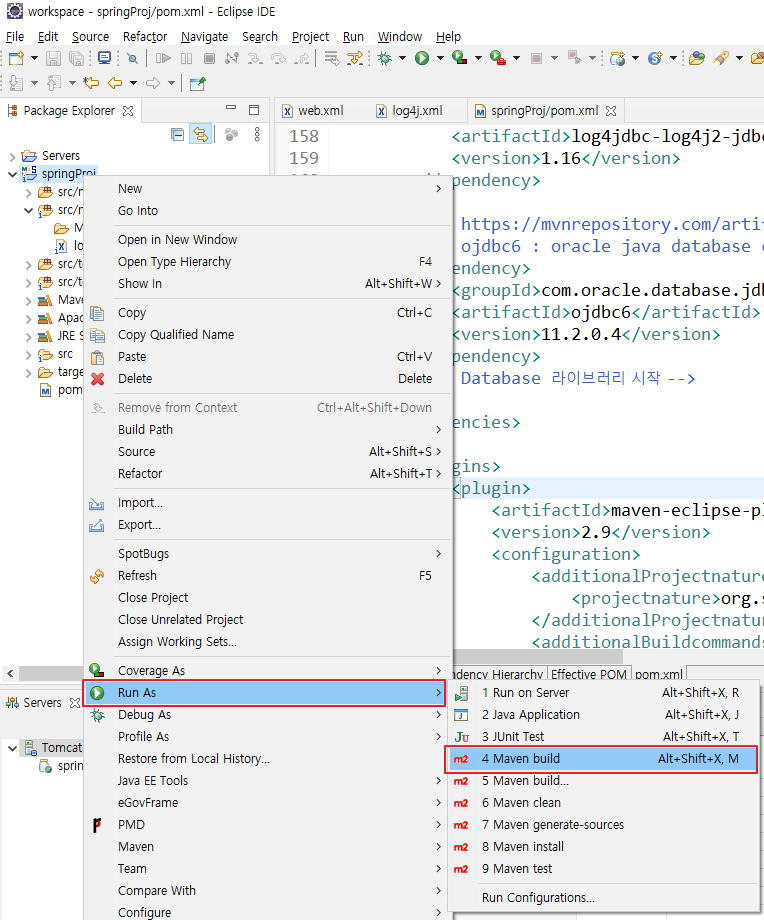Click the Java Application icon in submenu
764x920 pixels.
click(x=461, y=715)
